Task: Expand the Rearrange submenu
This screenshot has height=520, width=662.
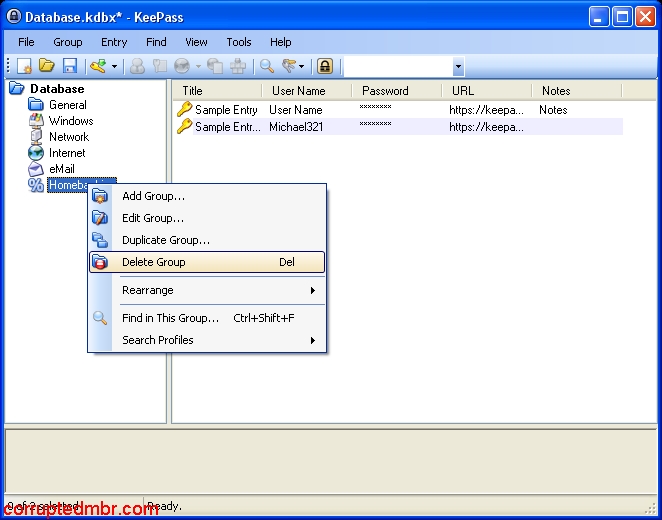Action: [x=207, y=290]
